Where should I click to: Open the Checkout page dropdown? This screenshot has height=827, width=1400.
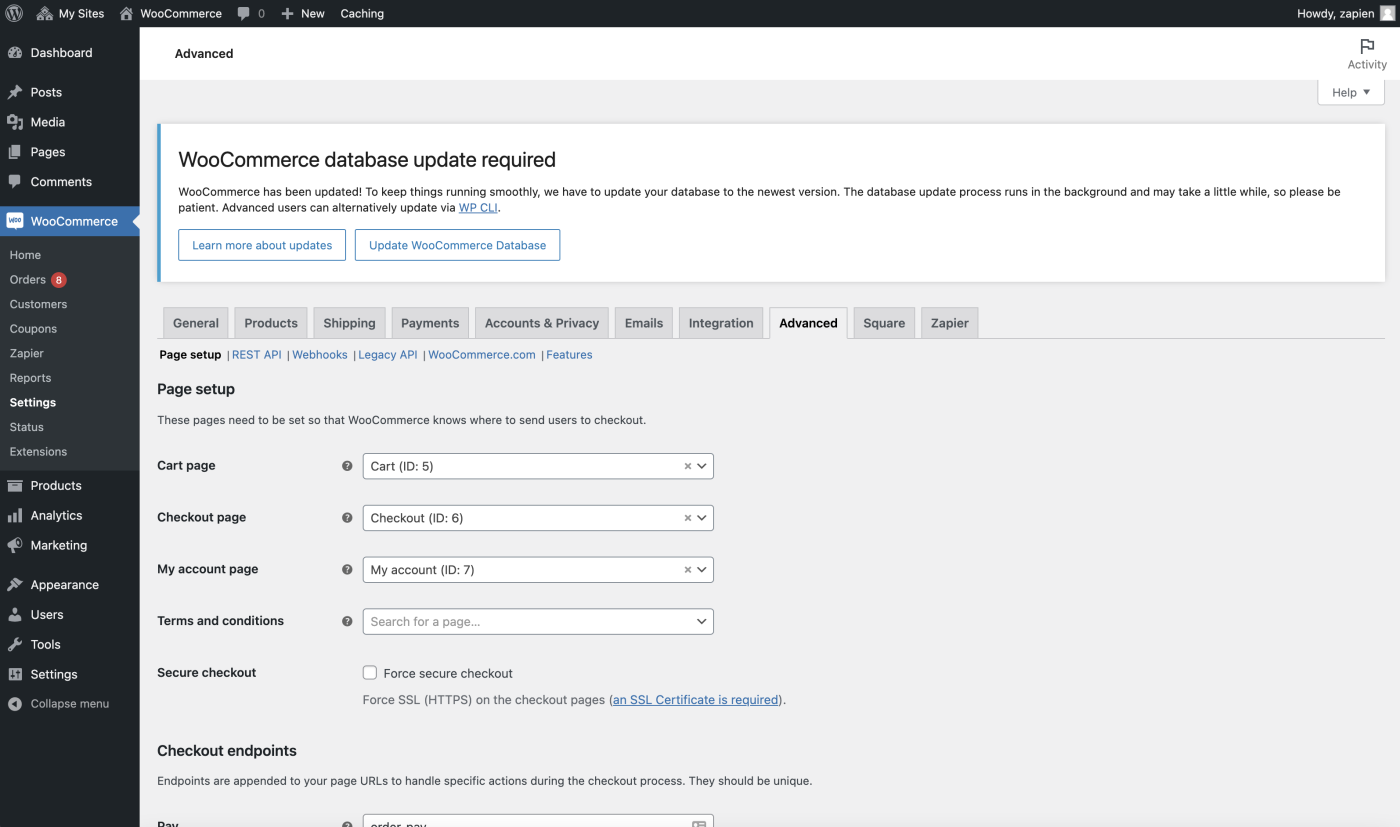(538, 518)
